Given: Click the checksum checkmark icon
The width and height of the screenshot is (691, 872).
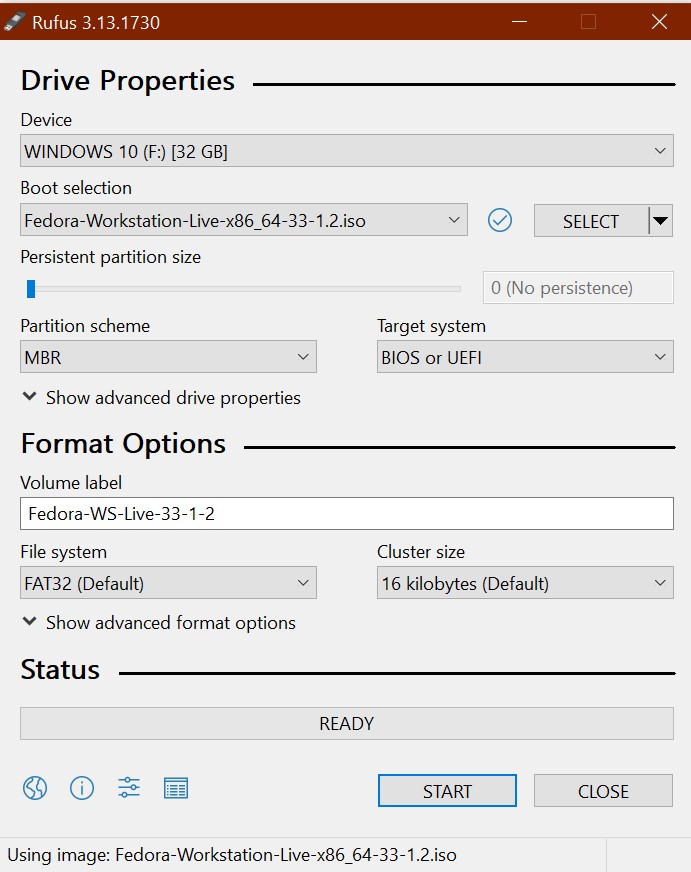Looking at the screenshot, I should tap(500, 220).
